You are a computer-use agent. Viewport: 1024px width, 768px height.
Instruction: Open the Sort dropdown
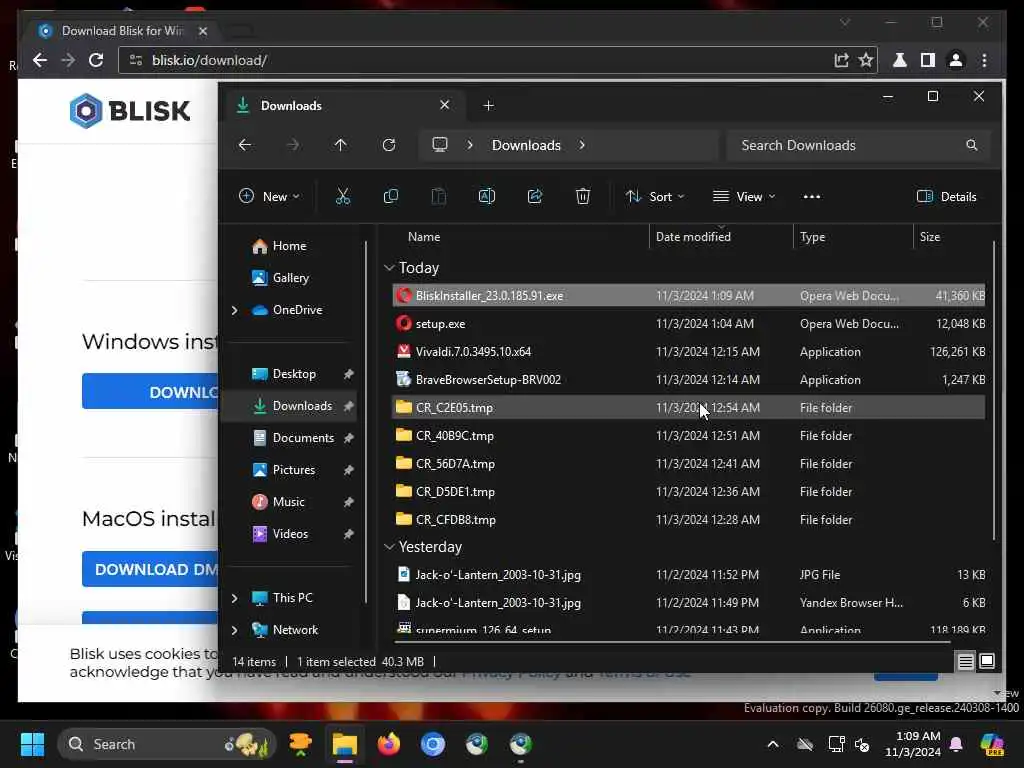coord(654,197)
